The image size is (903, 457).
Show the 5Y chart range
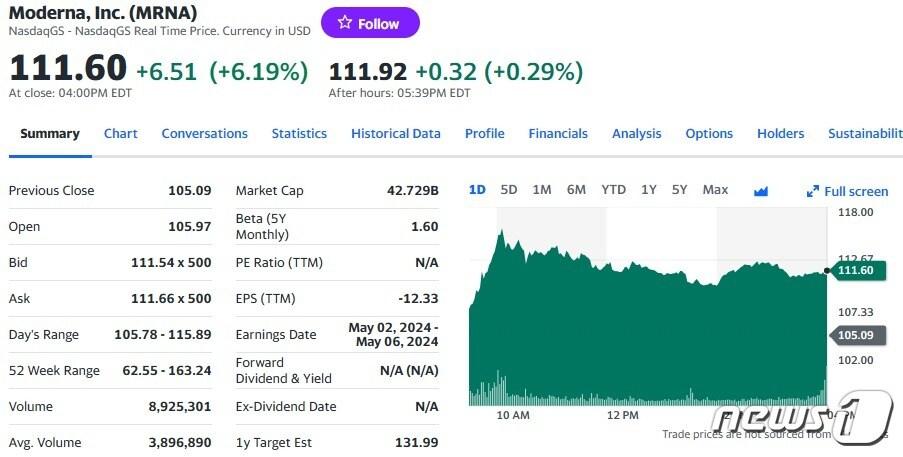pos(679,190)
